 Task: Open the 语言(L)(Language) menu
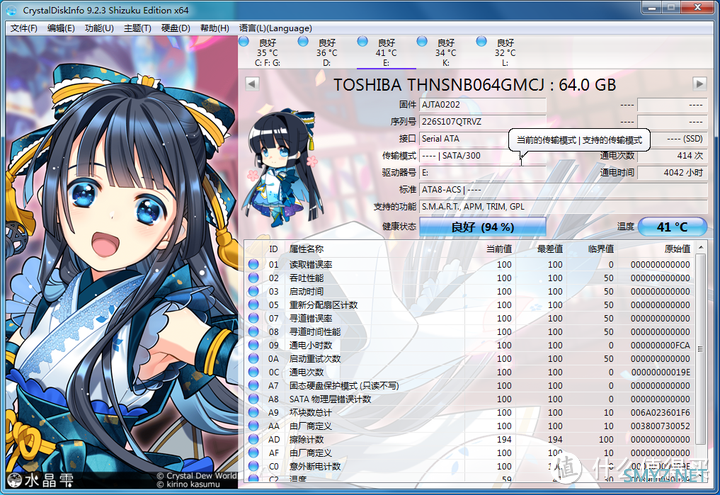click(x=276, y=28)
